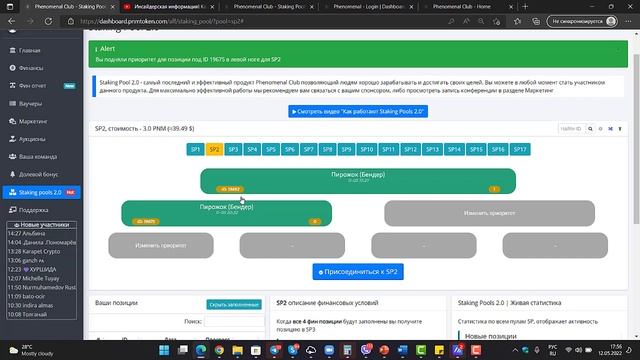Open Ваучеры in the sidebar
The width and height of the screenshot is (640, 360).
pos(30,104)
